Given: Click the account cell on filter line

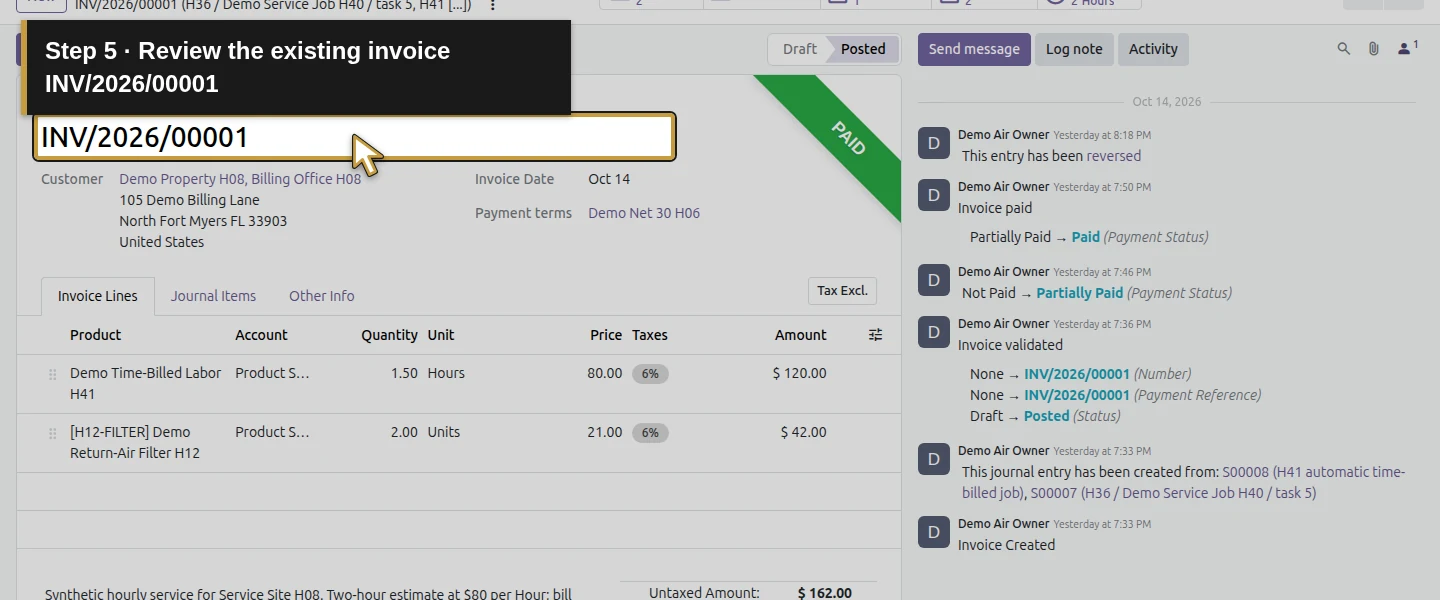Looking at the screenshot, I should pos(272,432).
